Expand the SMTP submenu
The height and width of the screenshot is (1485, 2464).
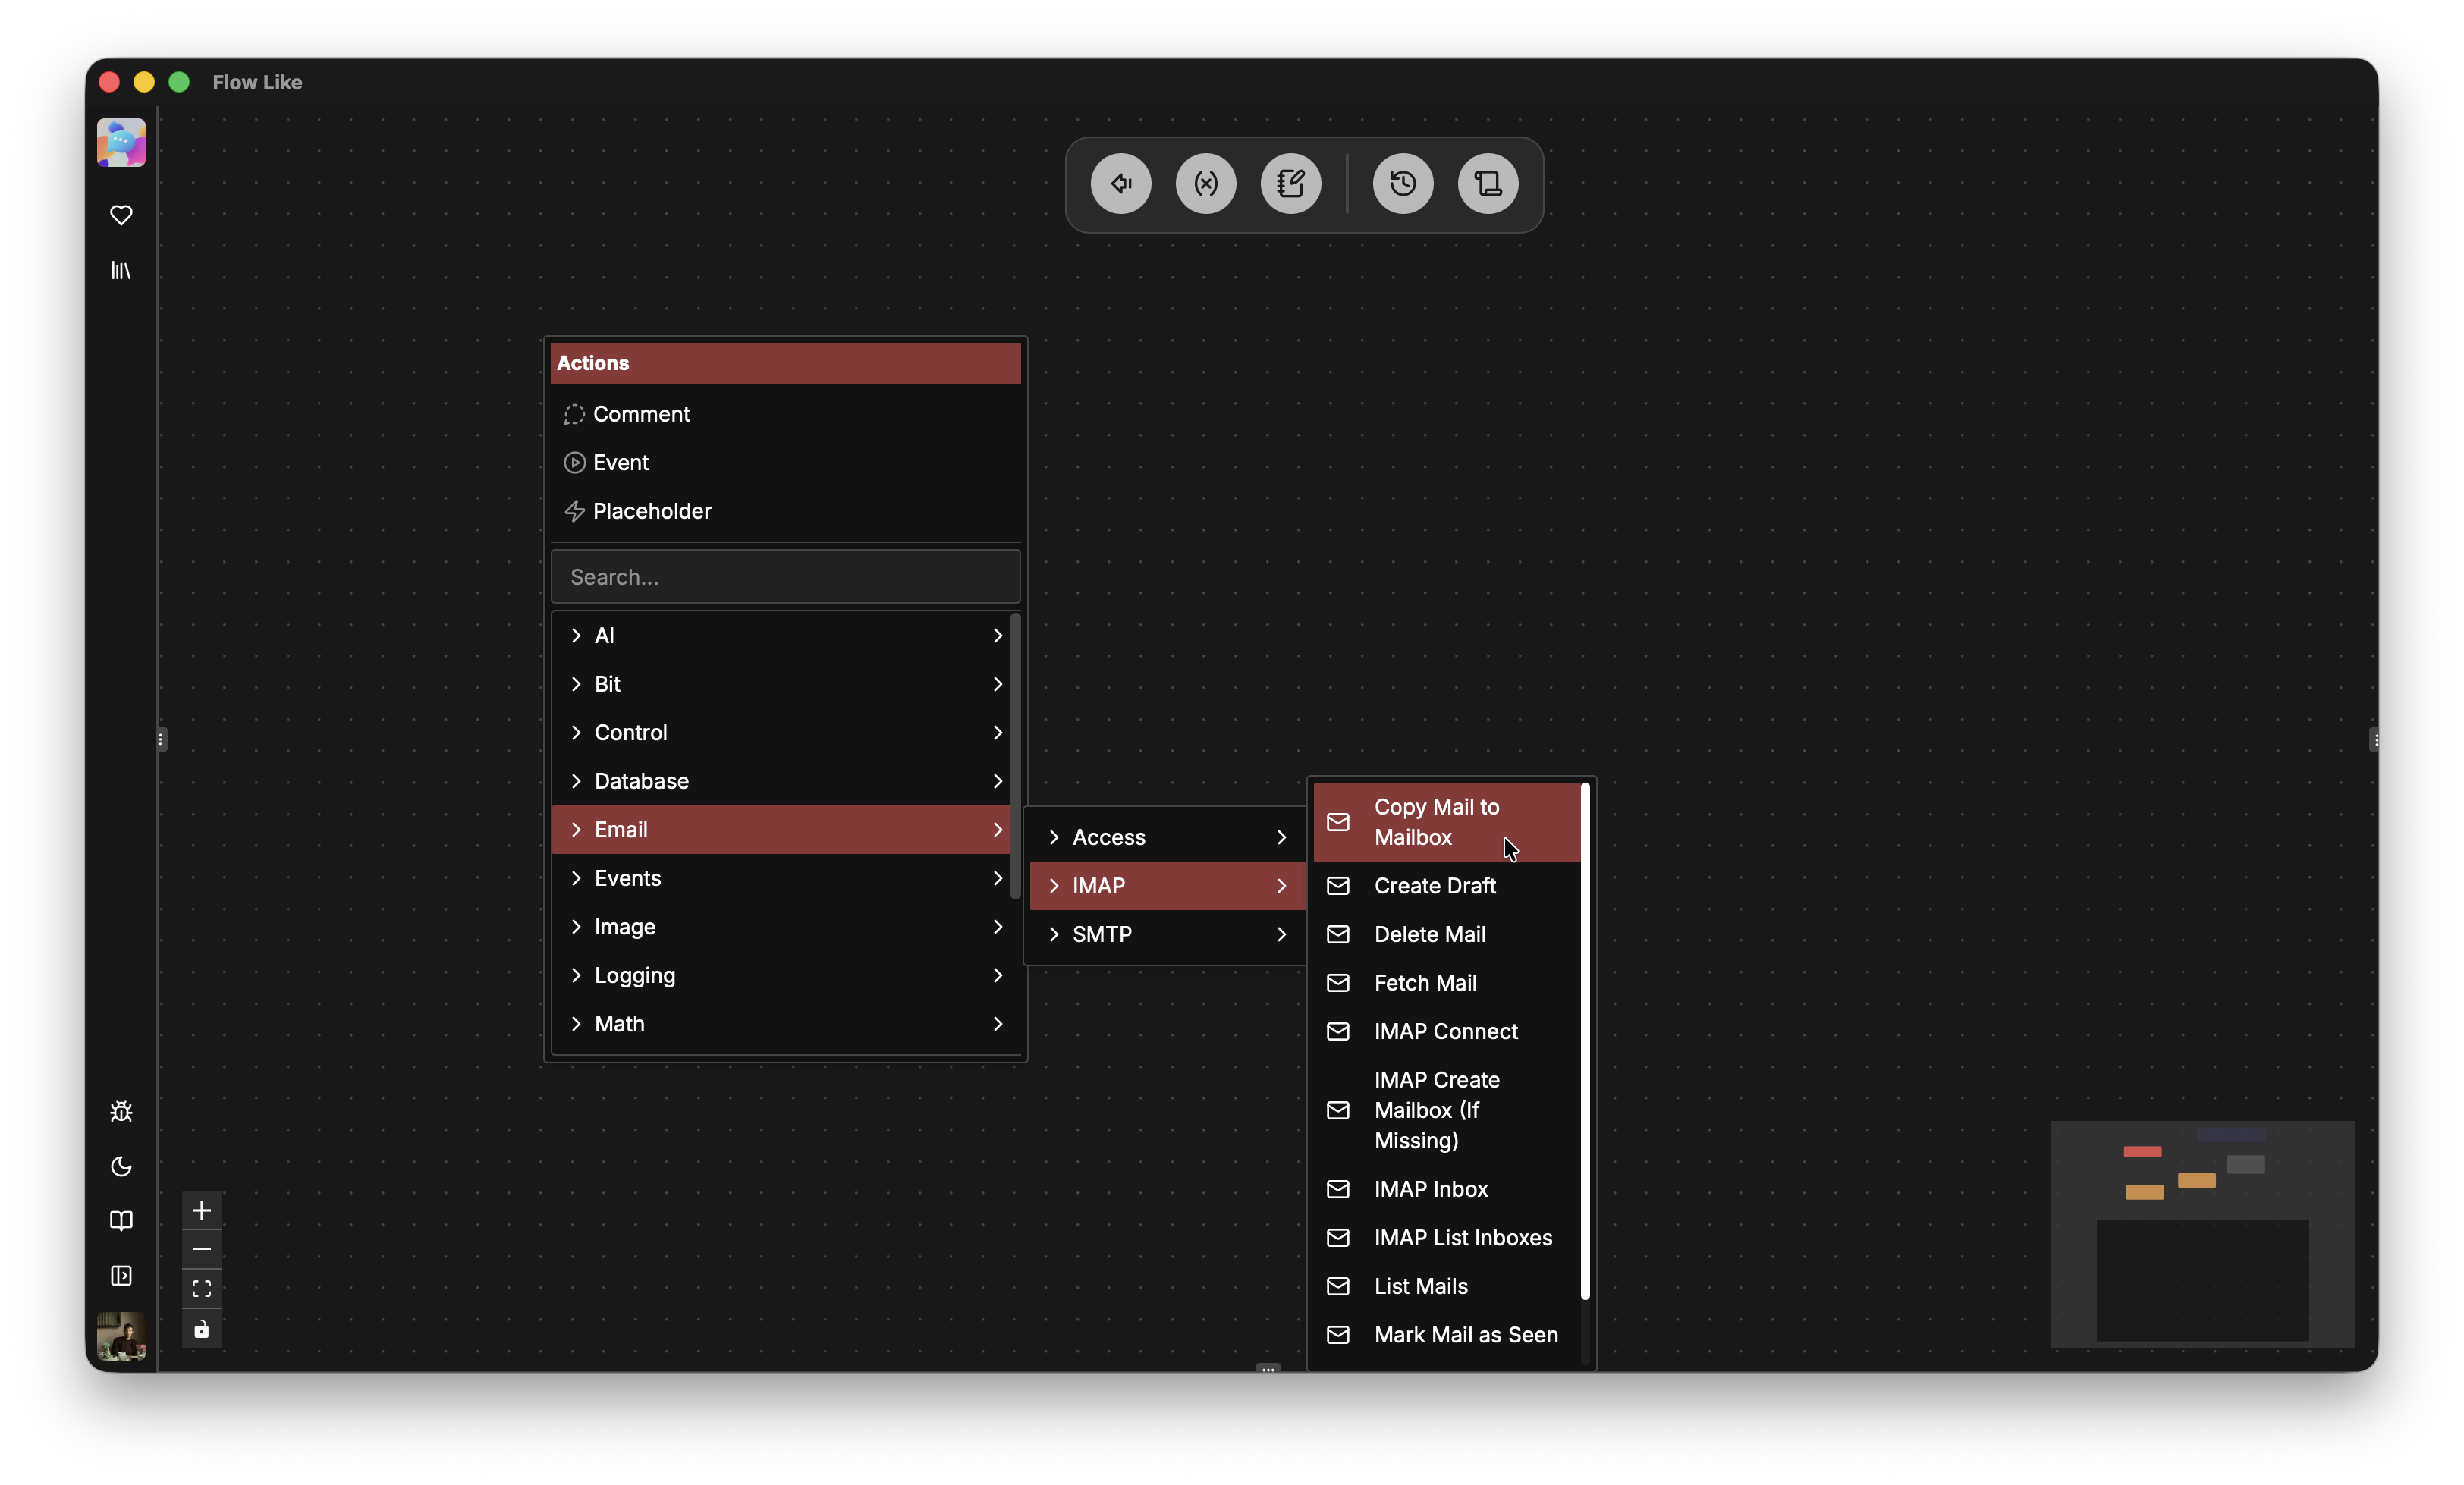pos(1165,934)
